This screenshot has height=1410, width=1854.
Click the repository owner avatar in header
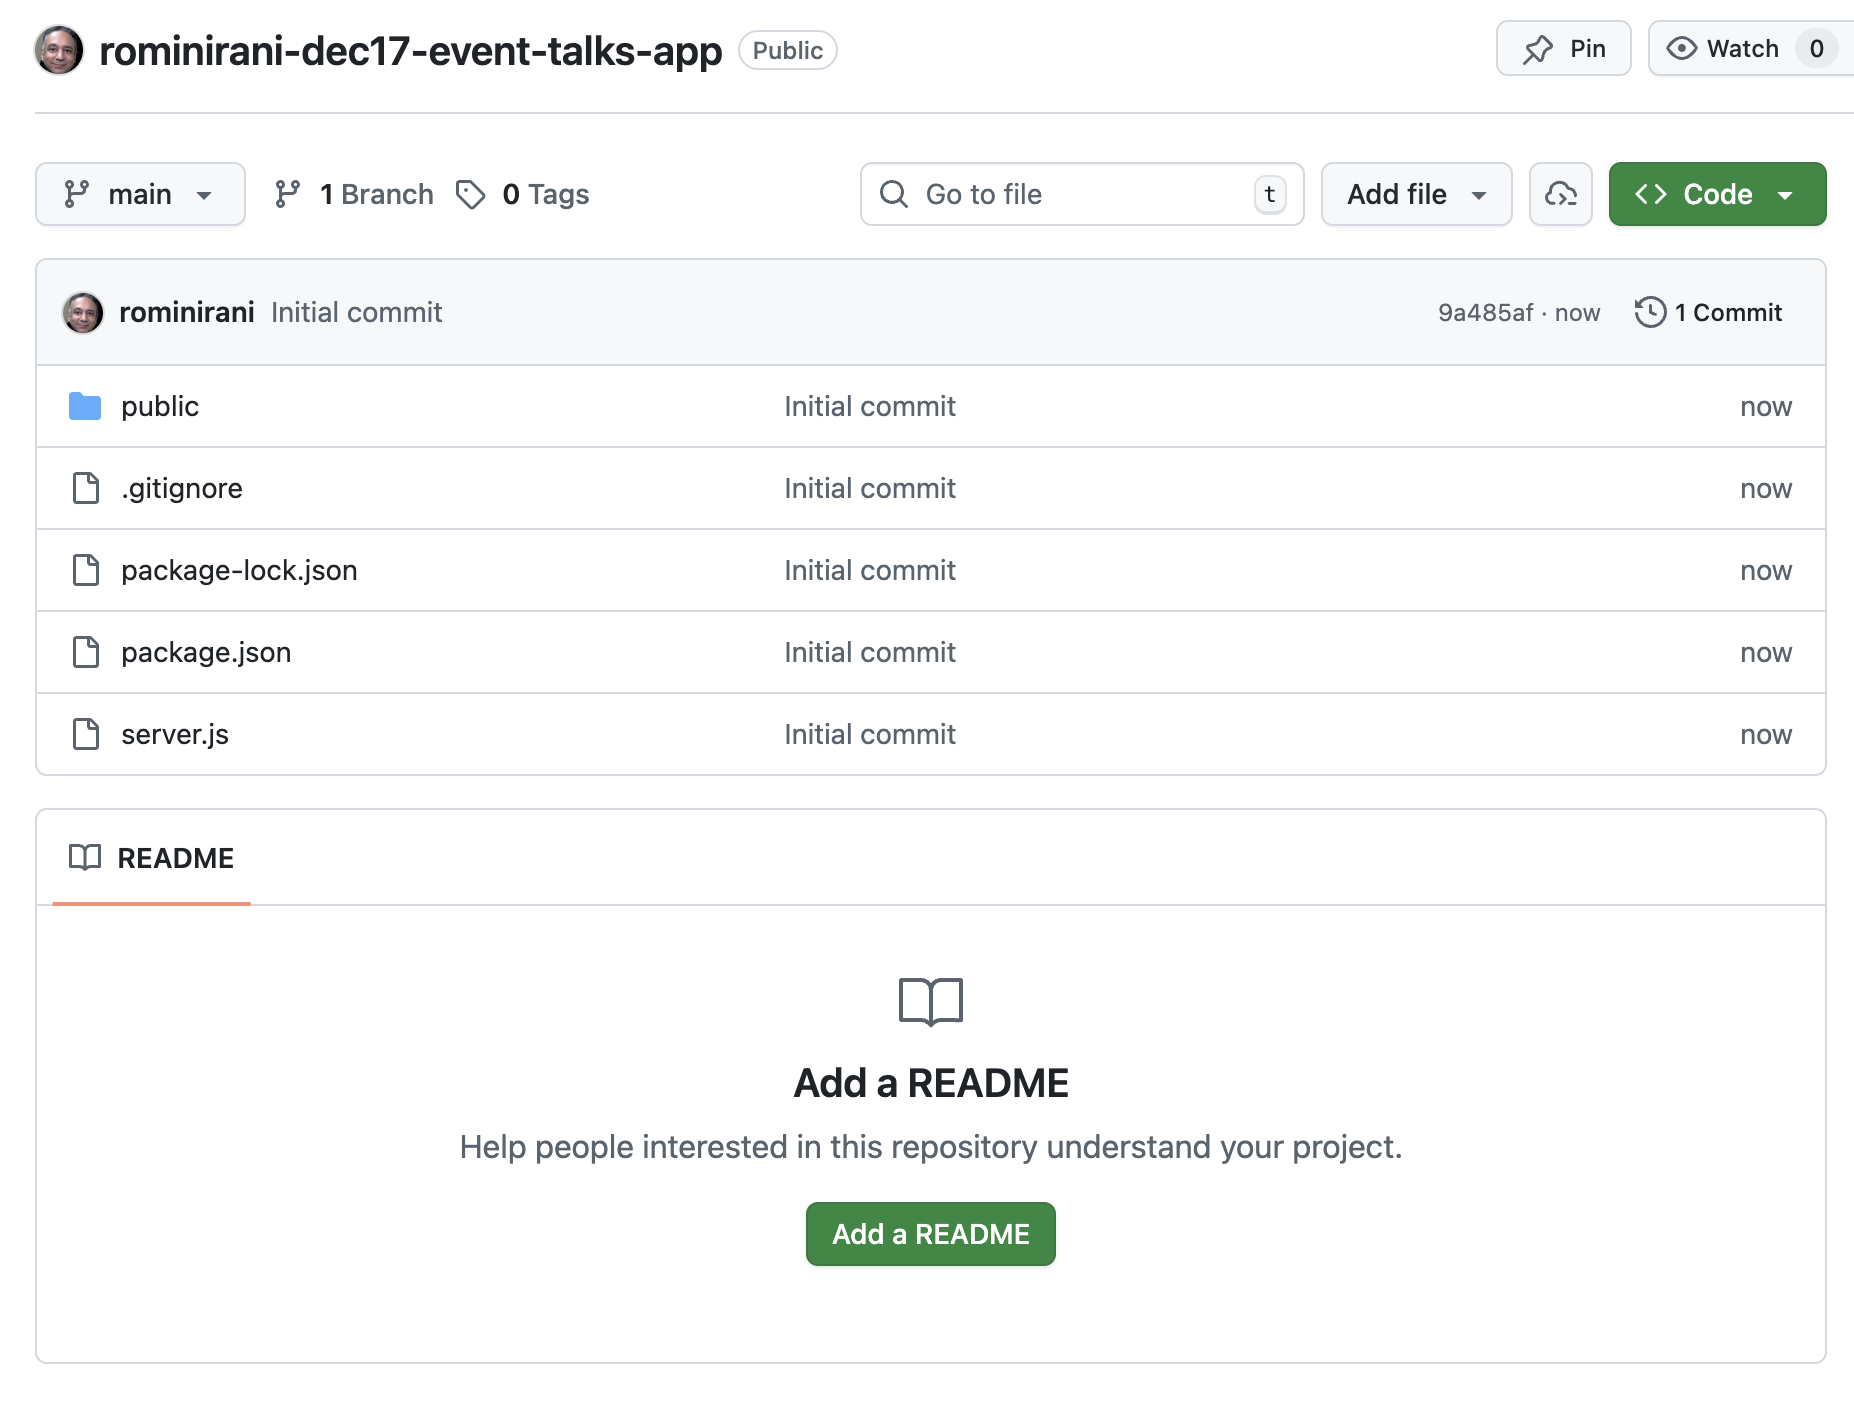coord(59,50)
